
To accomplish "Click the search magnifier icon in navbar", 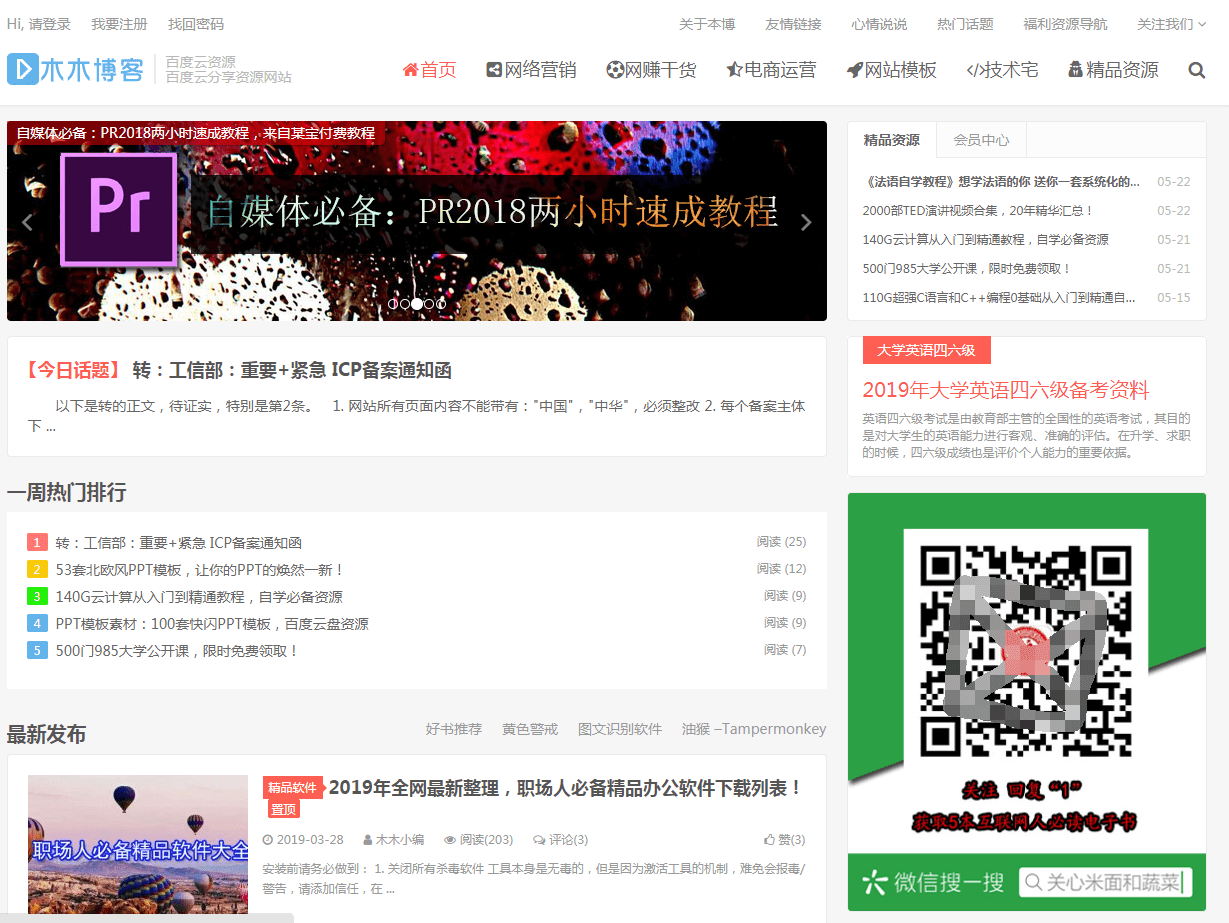I will pyautogui.click(x=1196, y=70).
